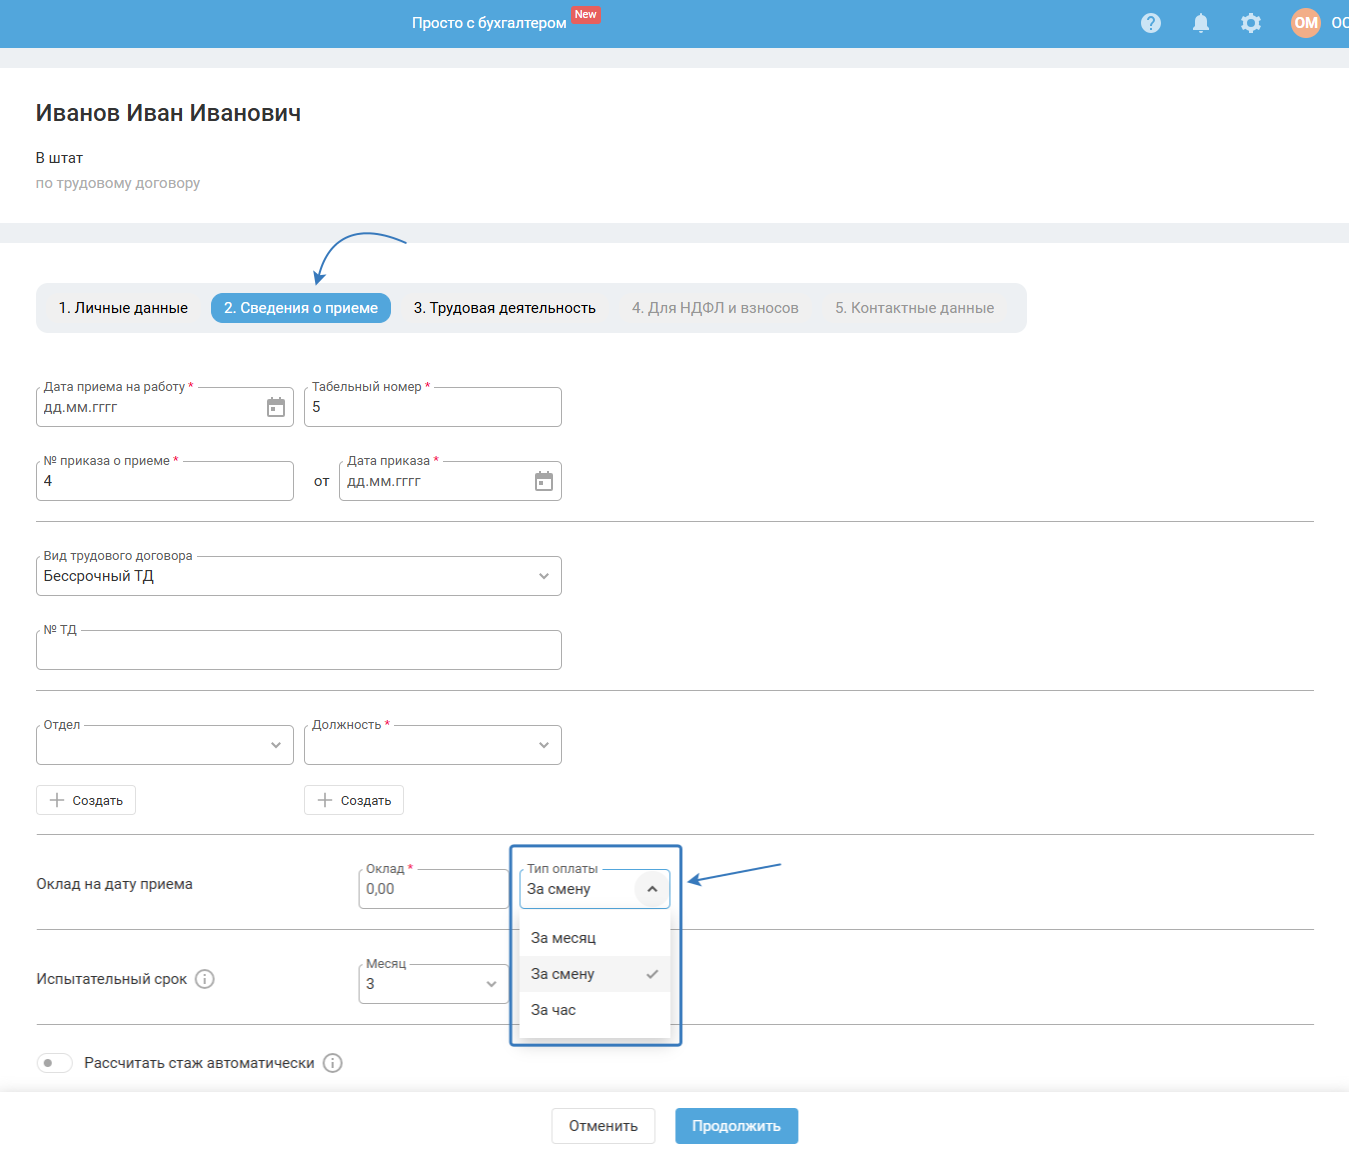This screenshot has height=1150, width=1349.
Task: Toggle automatic seniority calculation switch
Action: point(55,1063)
